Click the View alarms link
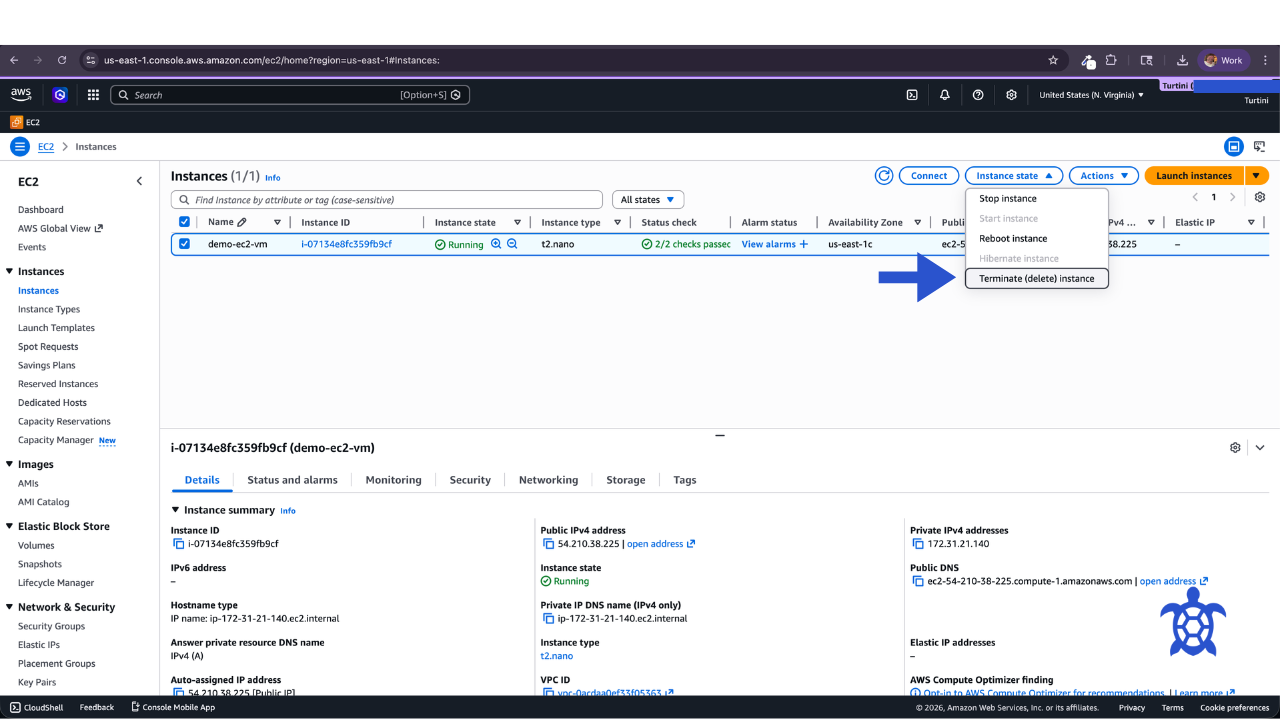Screen dimensions: 1280x720 click(x=768, y=244)
